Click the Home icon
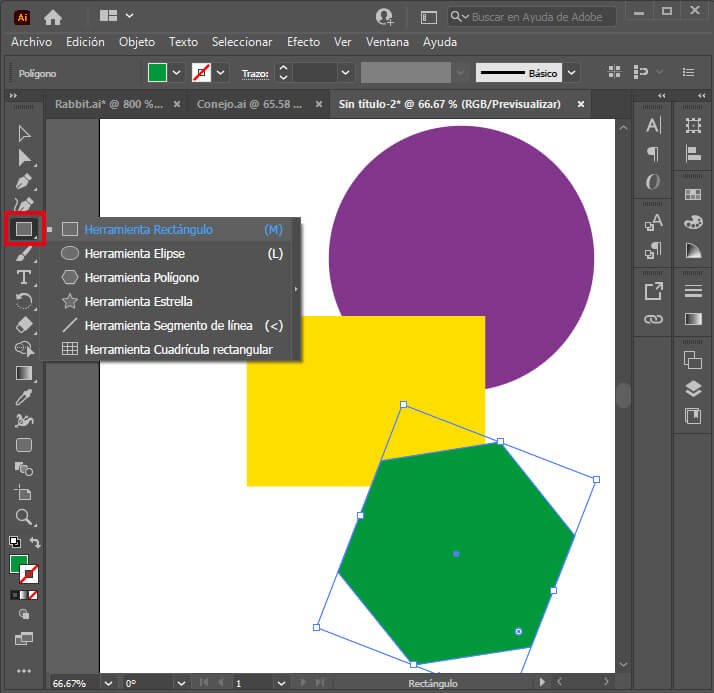The width and height of the screenshot is (714, 693). click(53, 17)
